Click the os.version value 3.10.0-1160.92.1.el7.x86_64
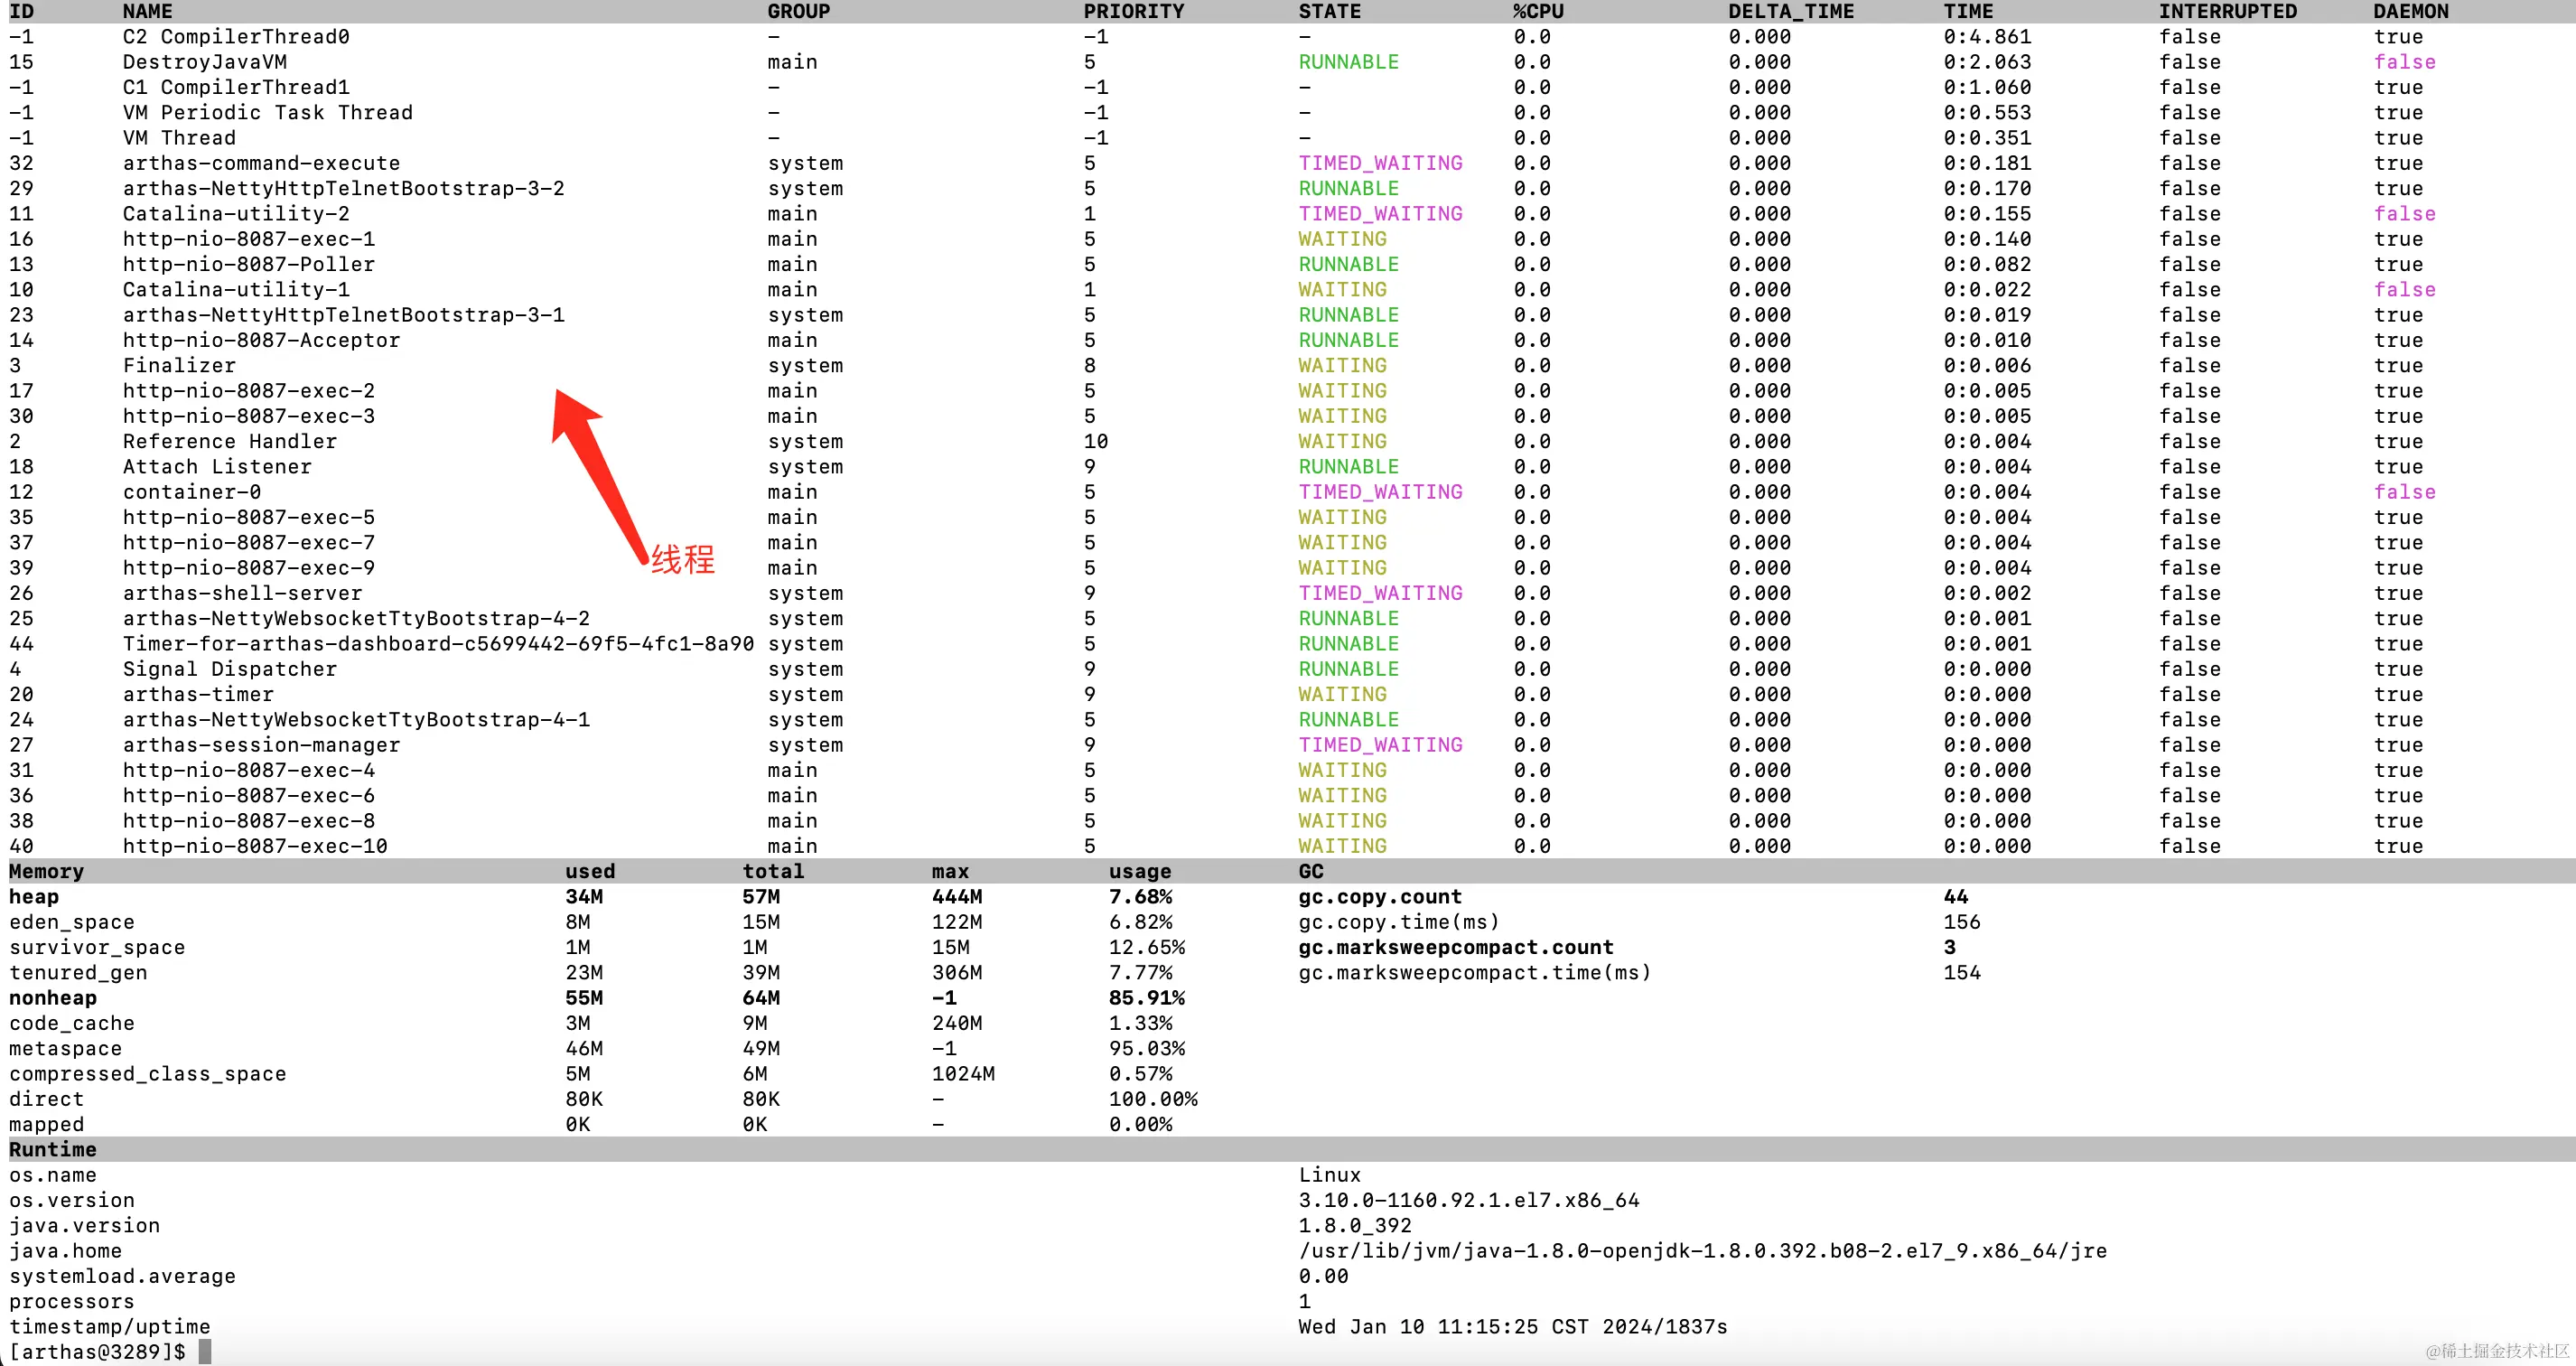 point(1469,1200)
